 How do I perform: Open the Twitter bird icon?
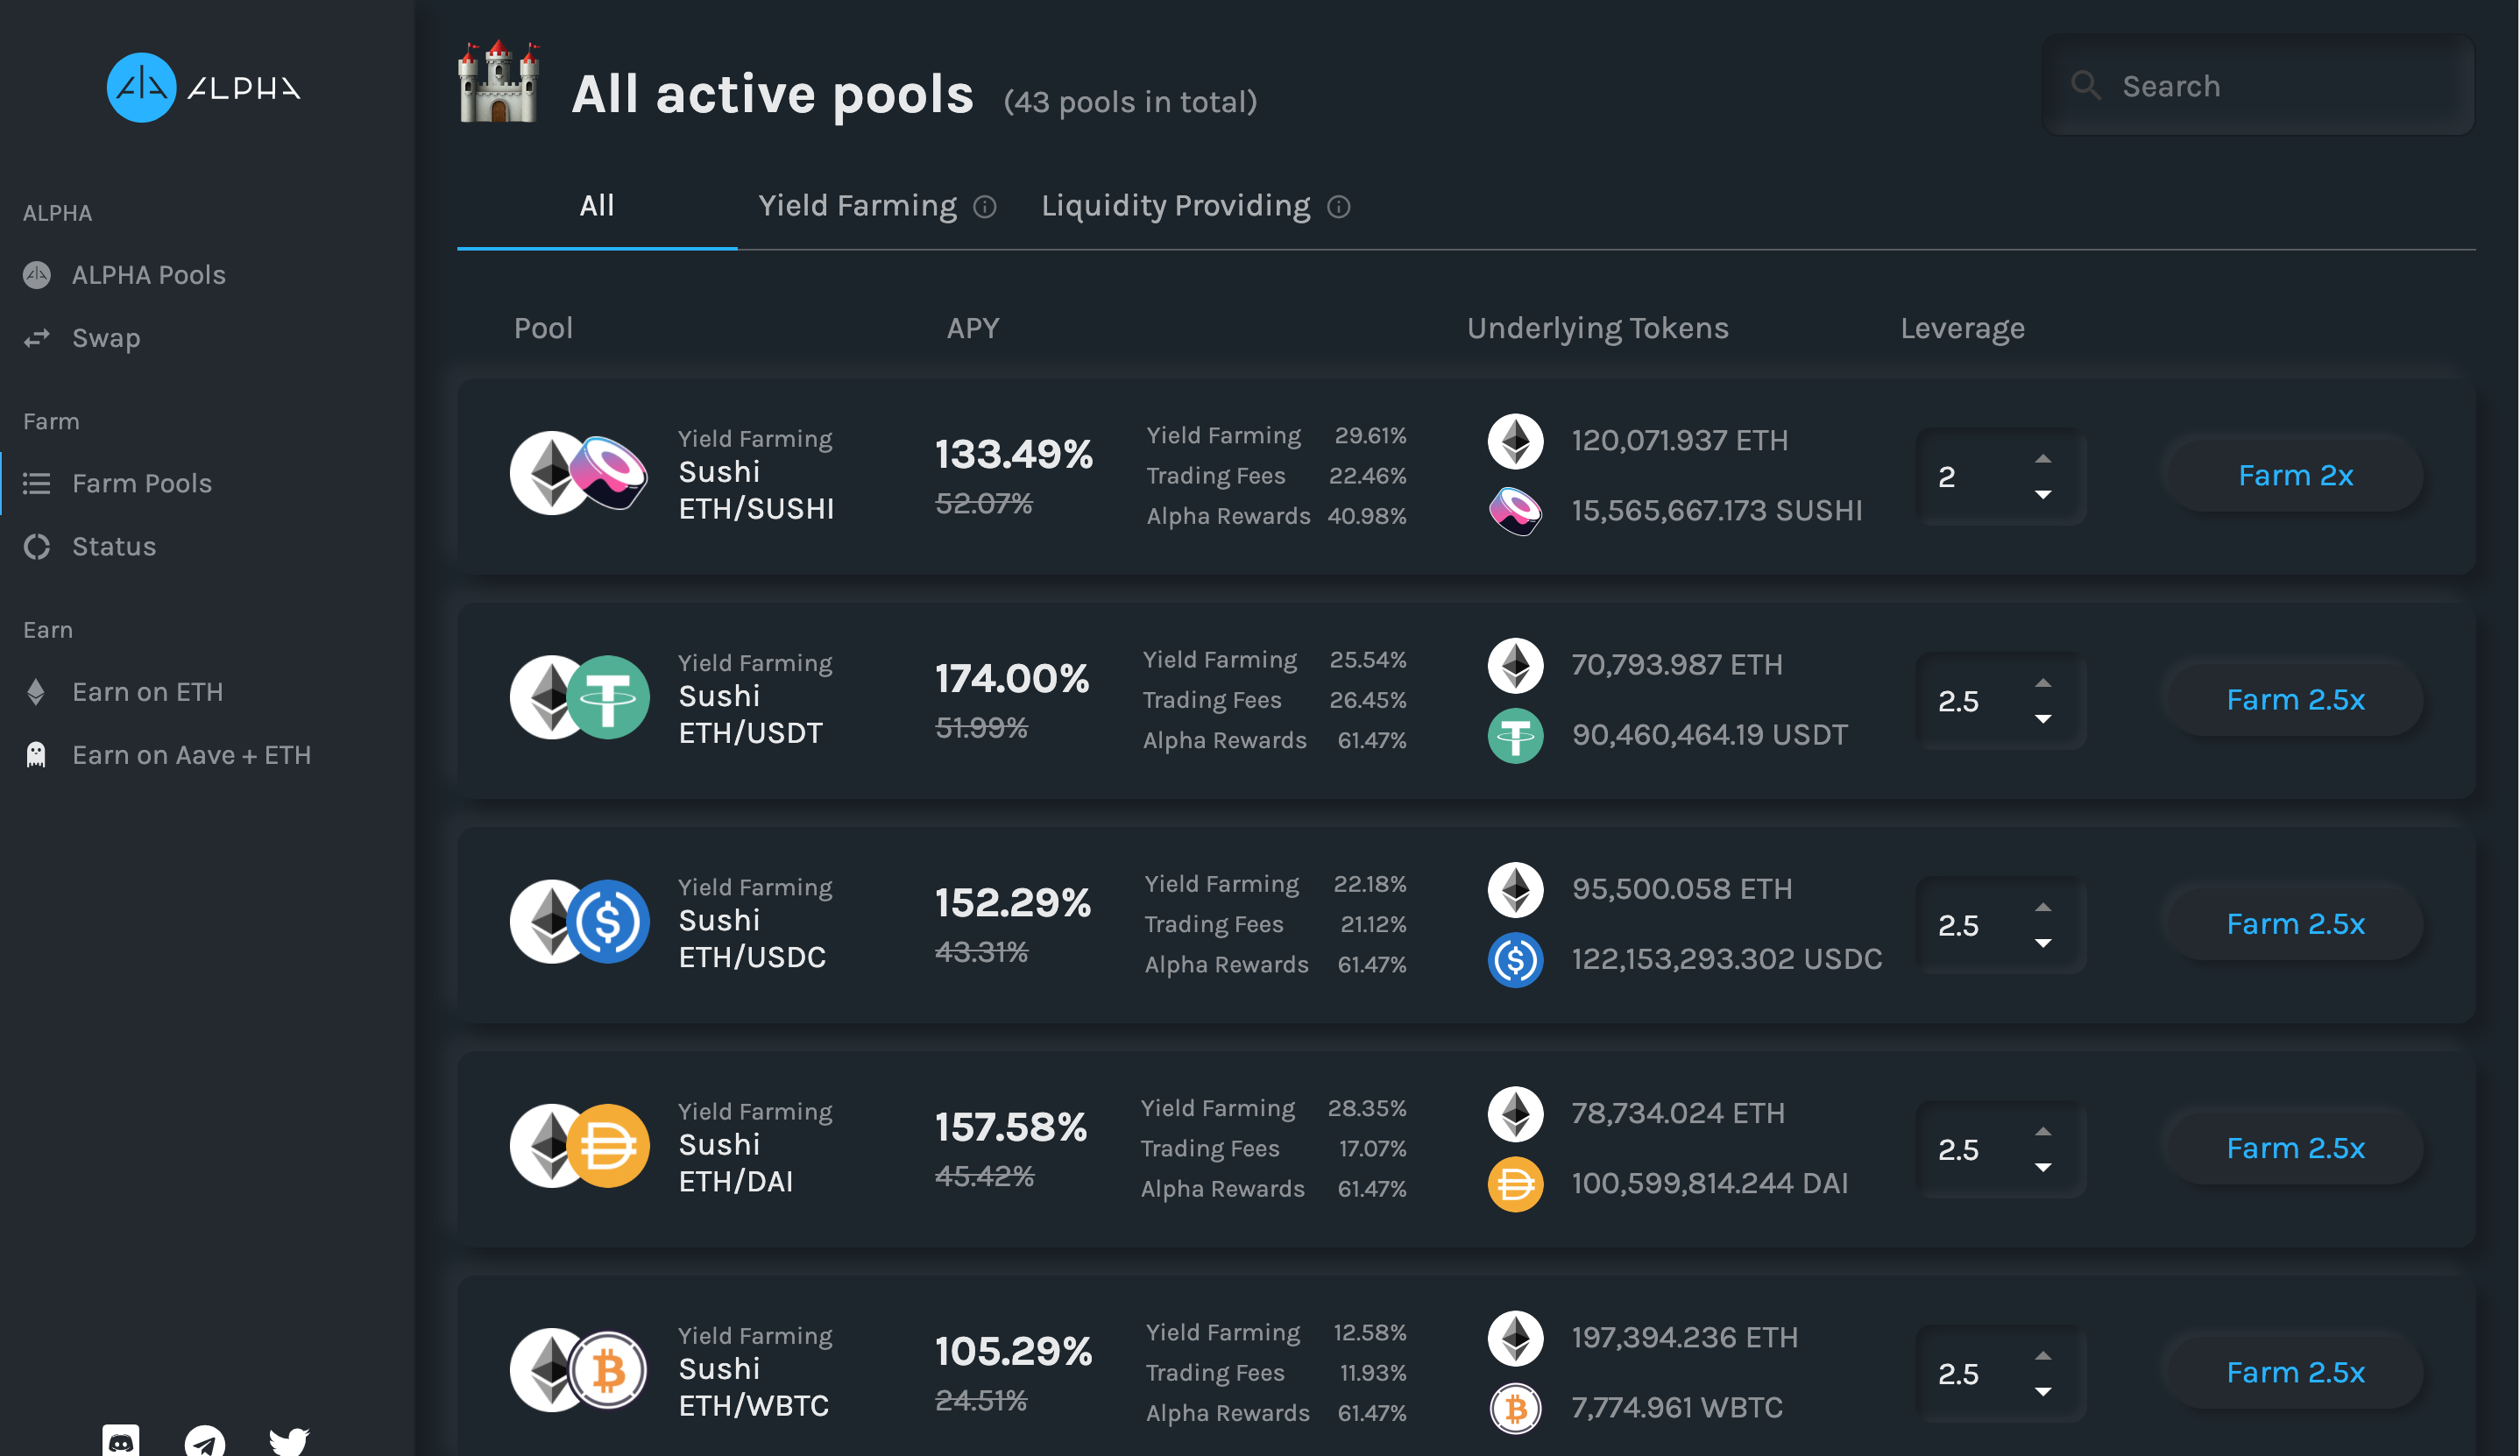tap(289, 1441)
